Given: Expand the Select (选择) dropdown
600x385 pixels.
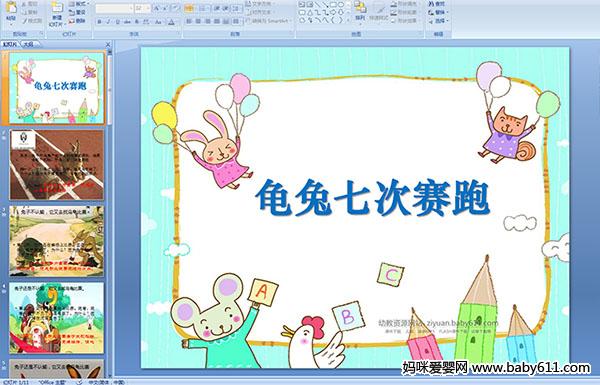Looking at the screenshot, I should coord(439,21).
